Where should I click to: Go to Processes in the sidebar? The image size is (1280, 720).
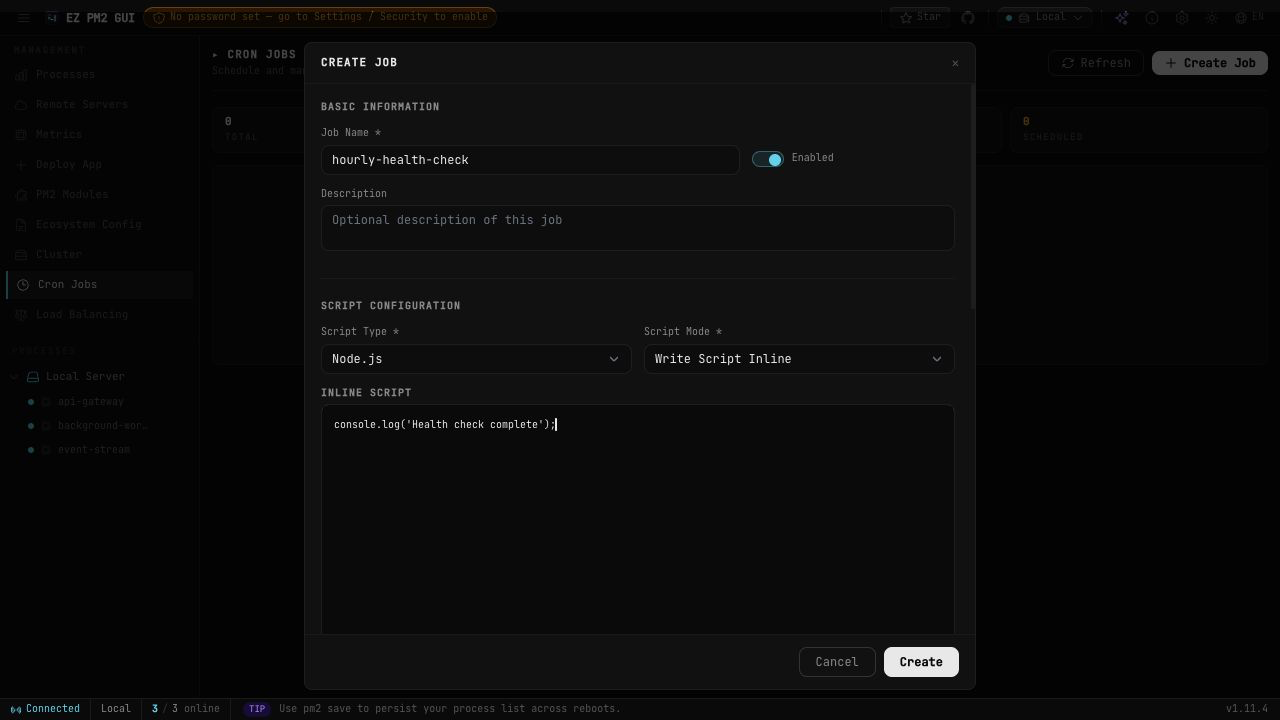100,75
